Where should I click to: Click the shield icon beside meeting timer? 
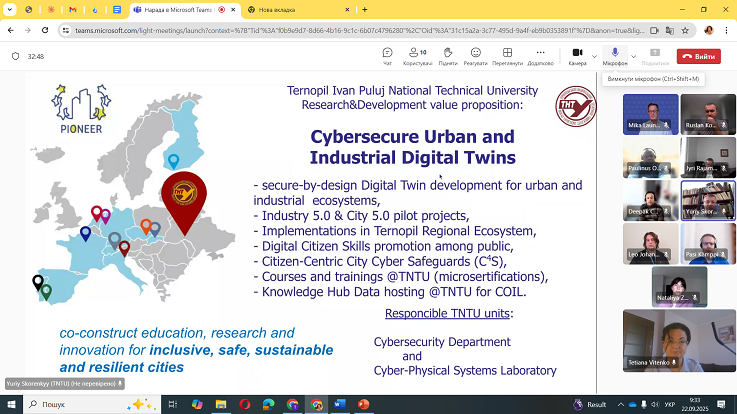15,57
